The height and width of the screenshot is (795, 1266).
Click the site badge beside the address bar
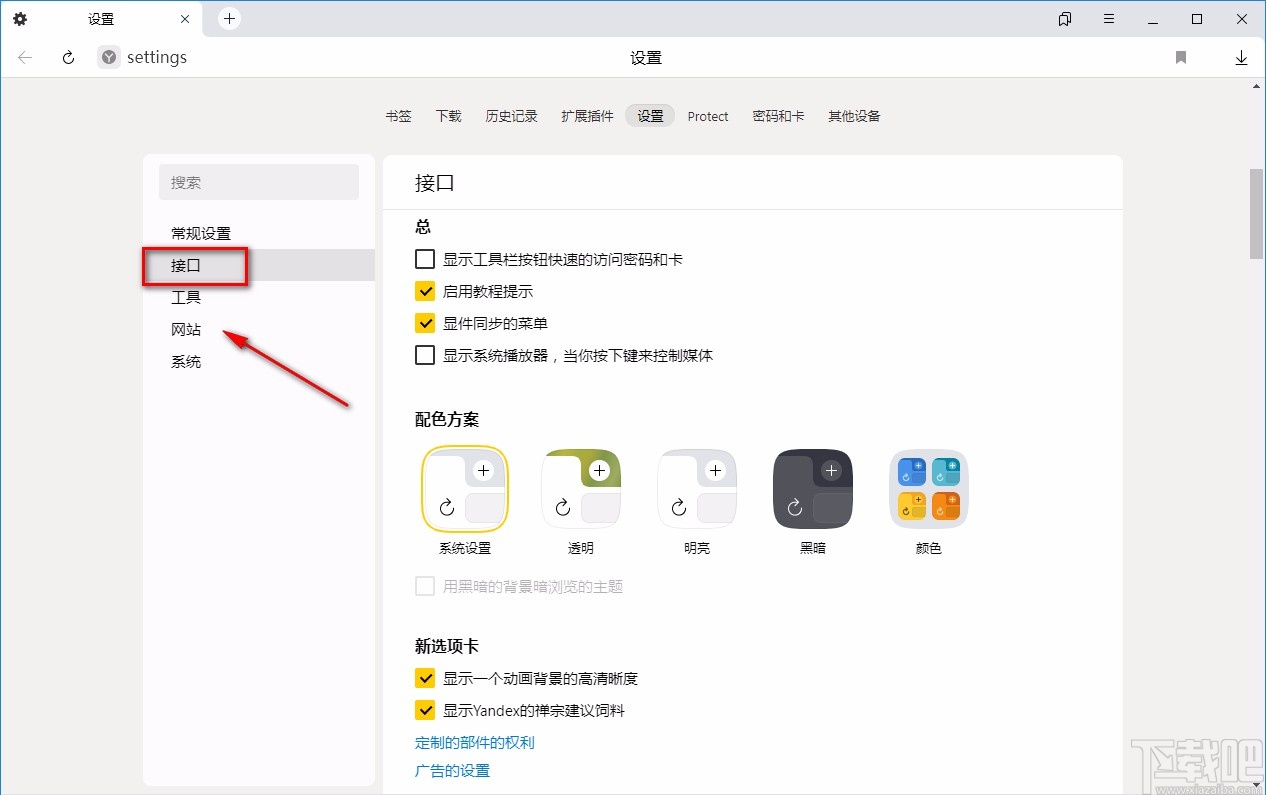point(107,57)
